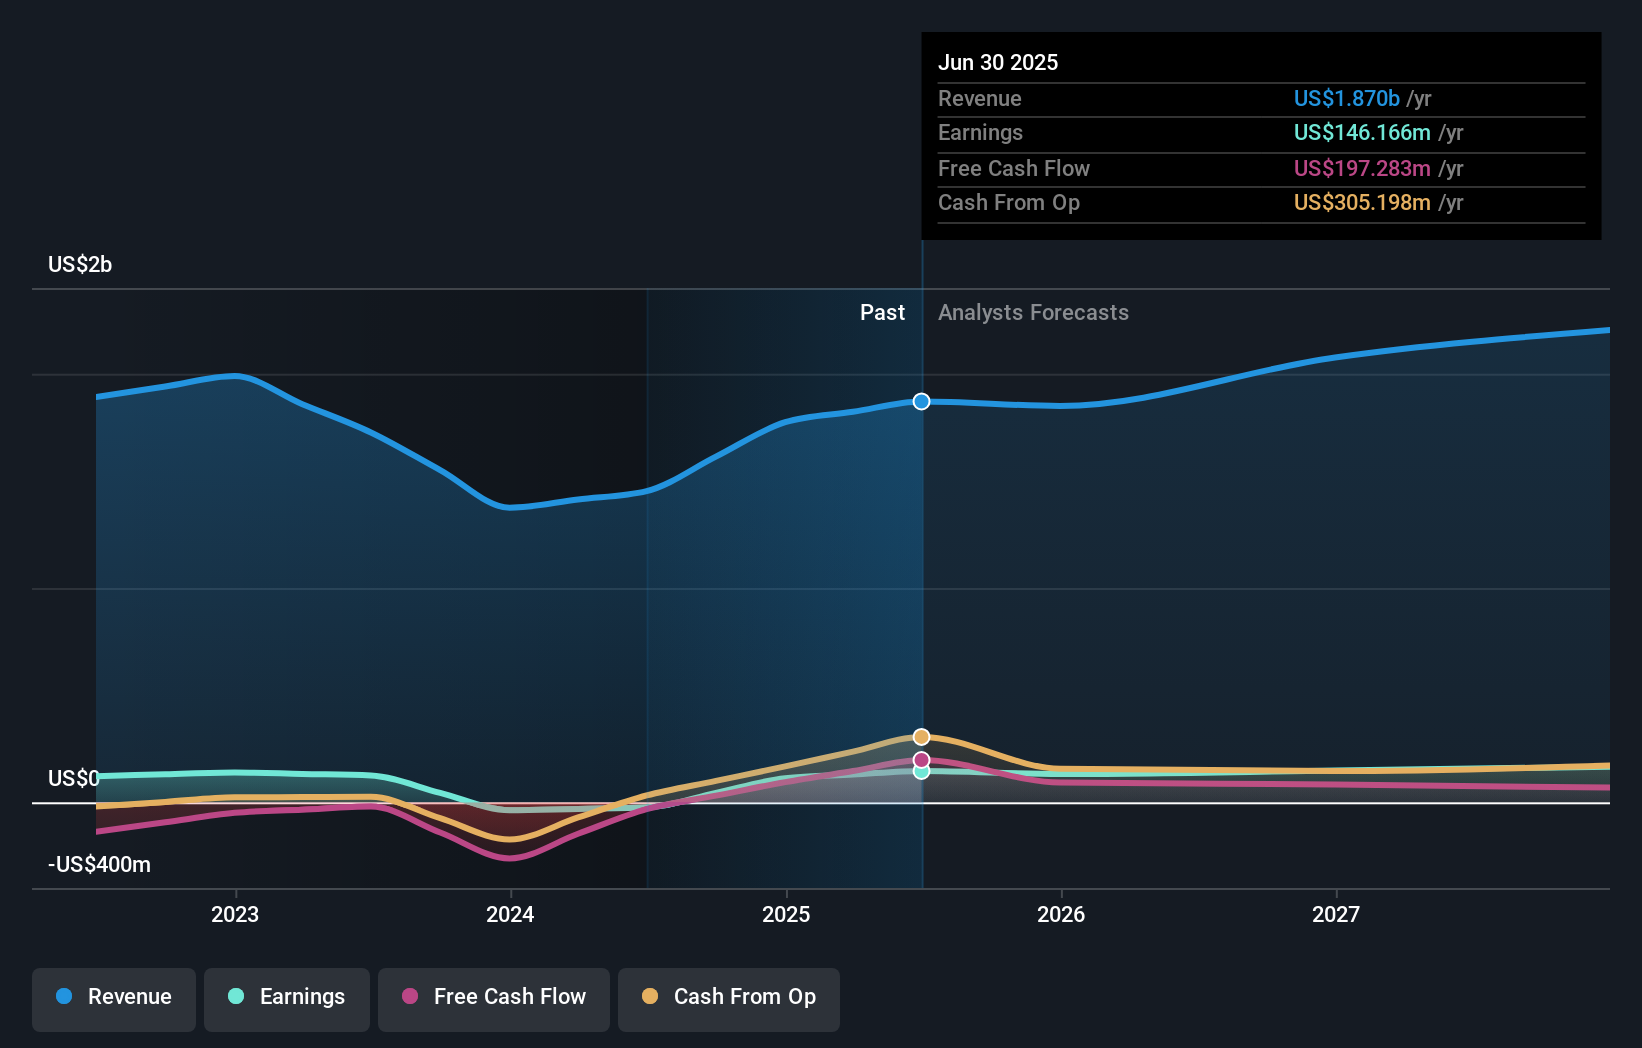Select the Analysts Forecasts section label
Image resolution: width=1642 pixels, height=1048 pixels.
click(1033, 312)
